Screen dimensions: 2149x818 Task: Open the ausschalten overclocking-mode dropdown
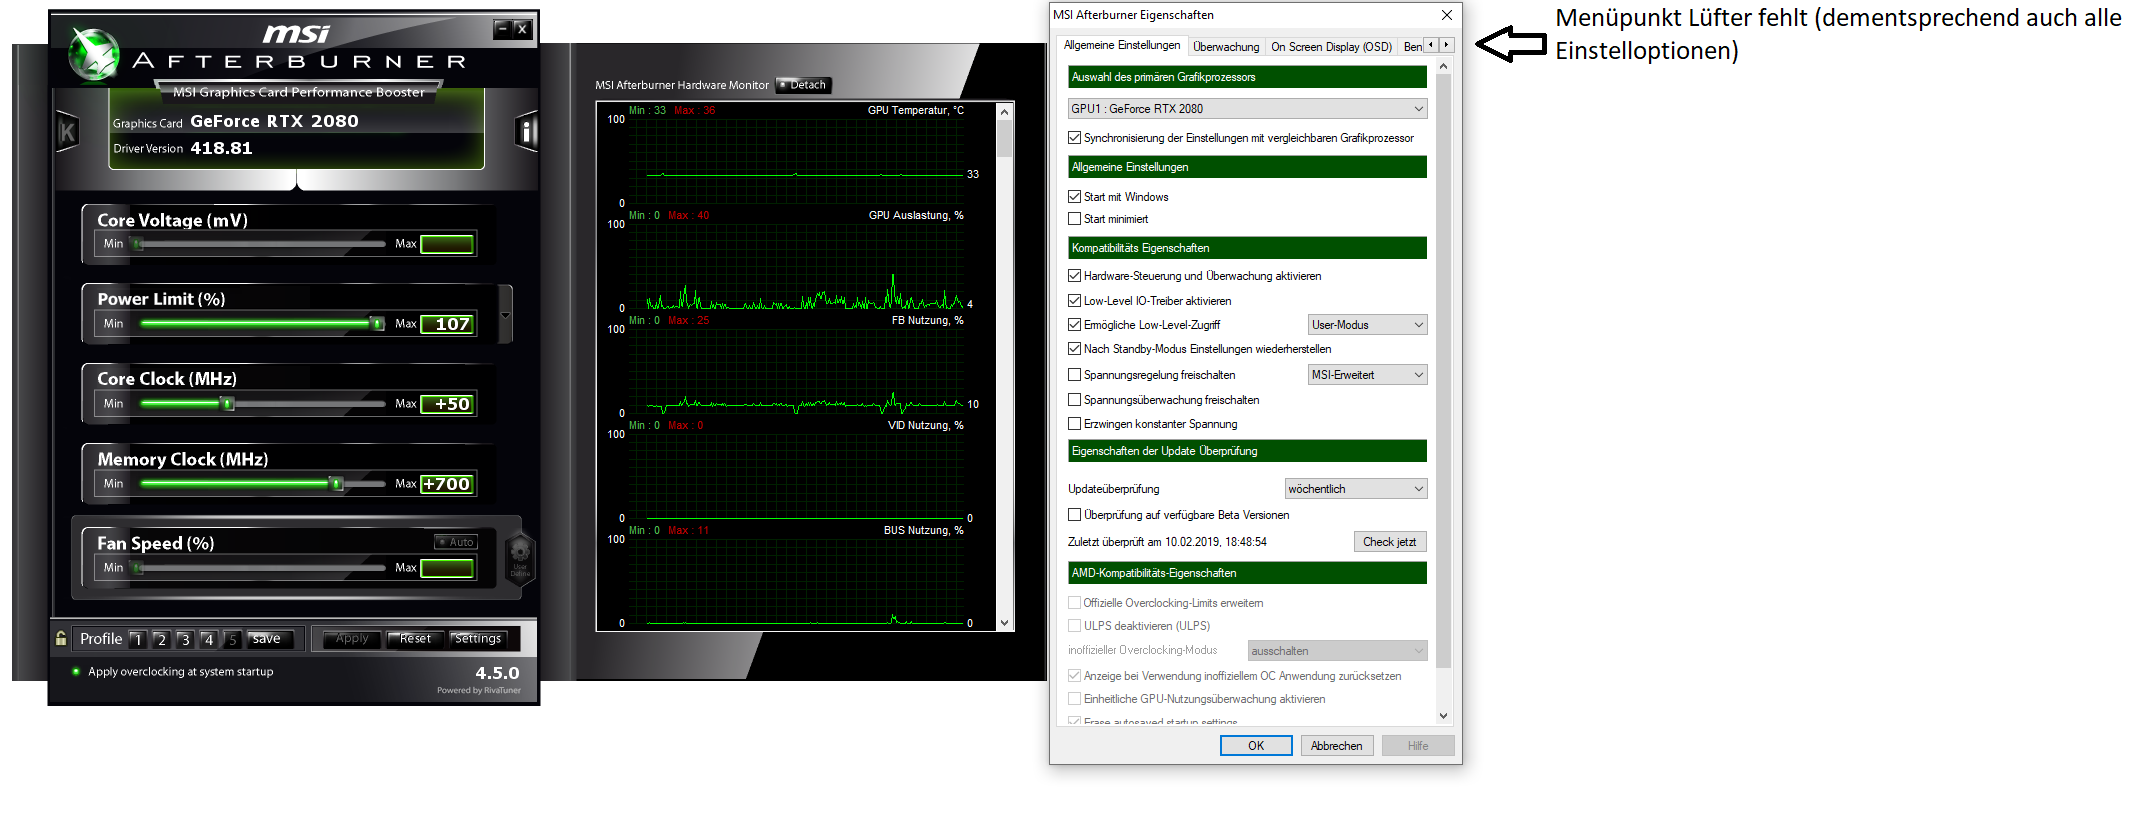(1337, 651)
